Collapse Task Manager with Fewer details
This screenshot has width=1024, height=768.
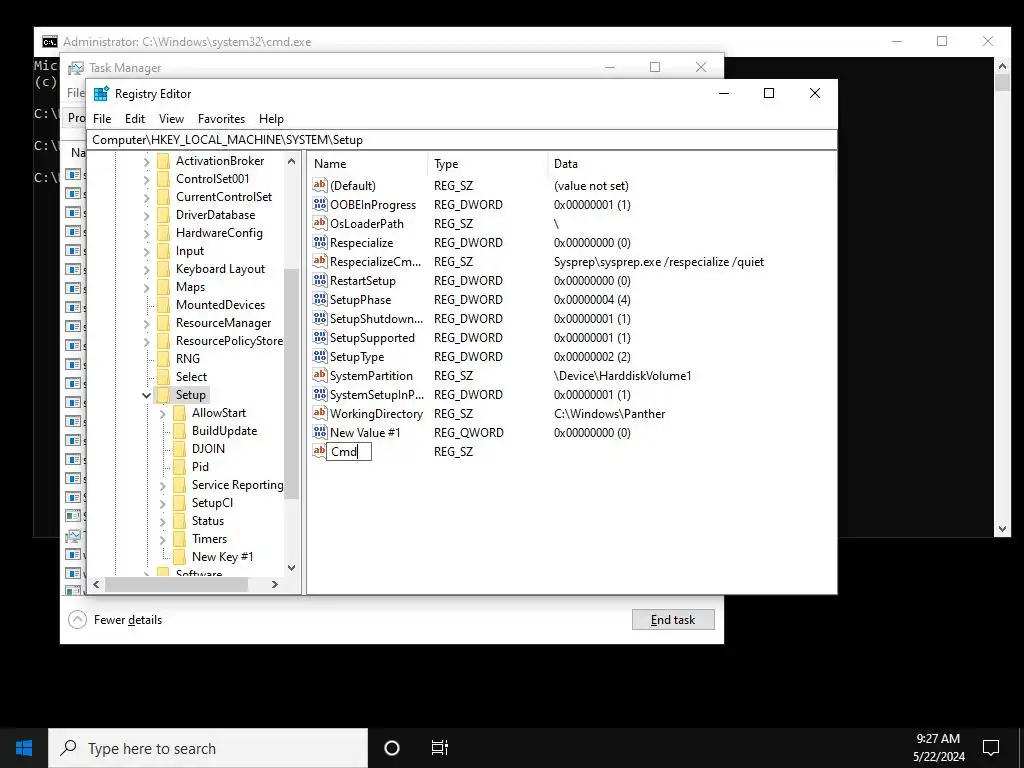115,620
